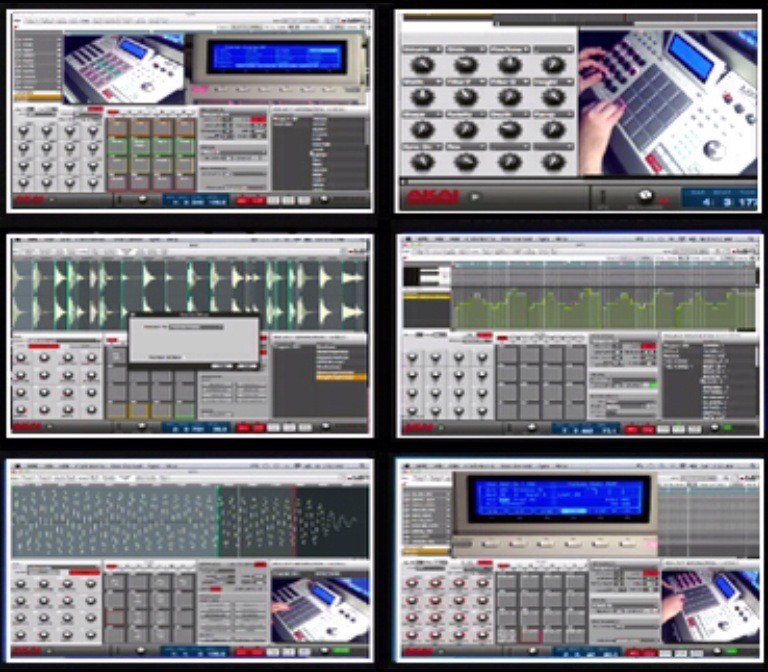Select the orange highlighted row left of the large blue LCD

coord(427,551)
